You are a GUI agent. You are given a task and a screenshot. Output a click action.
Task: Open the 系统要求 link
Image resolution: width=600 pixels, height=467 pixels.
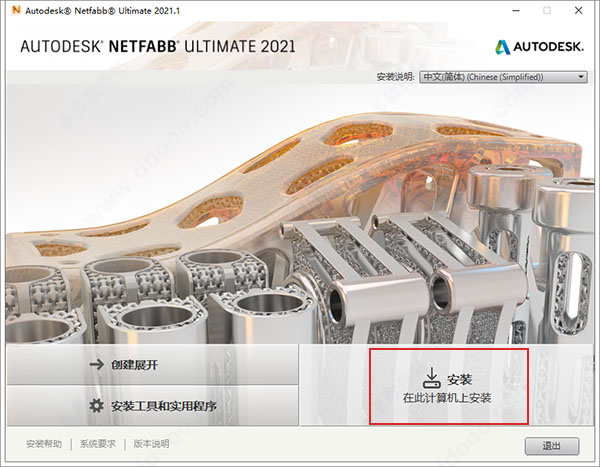98,444
